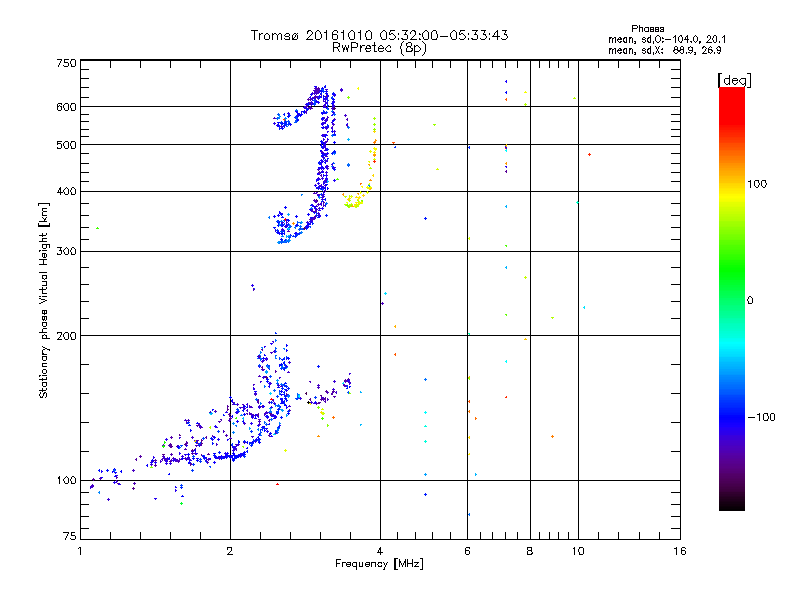
Task: Click the frequency tick label "8"
Action: tap(530, 551)
